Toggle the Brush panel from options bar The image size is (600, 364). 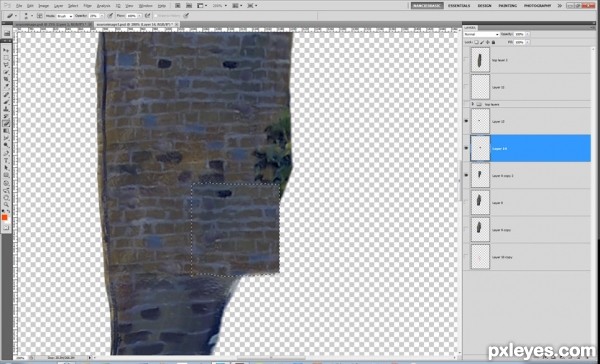(x=39, y=16)
